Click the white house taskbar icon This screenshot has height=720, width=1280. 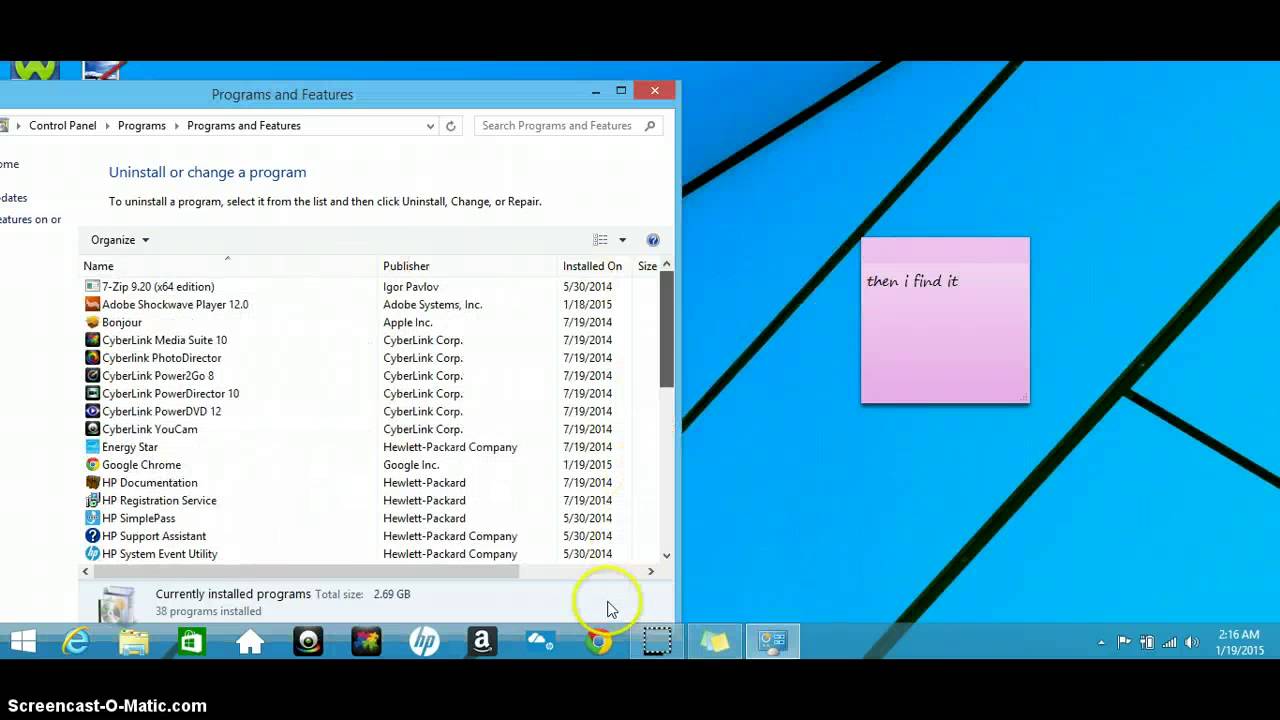pyautogui.click(x=250, y=642)
